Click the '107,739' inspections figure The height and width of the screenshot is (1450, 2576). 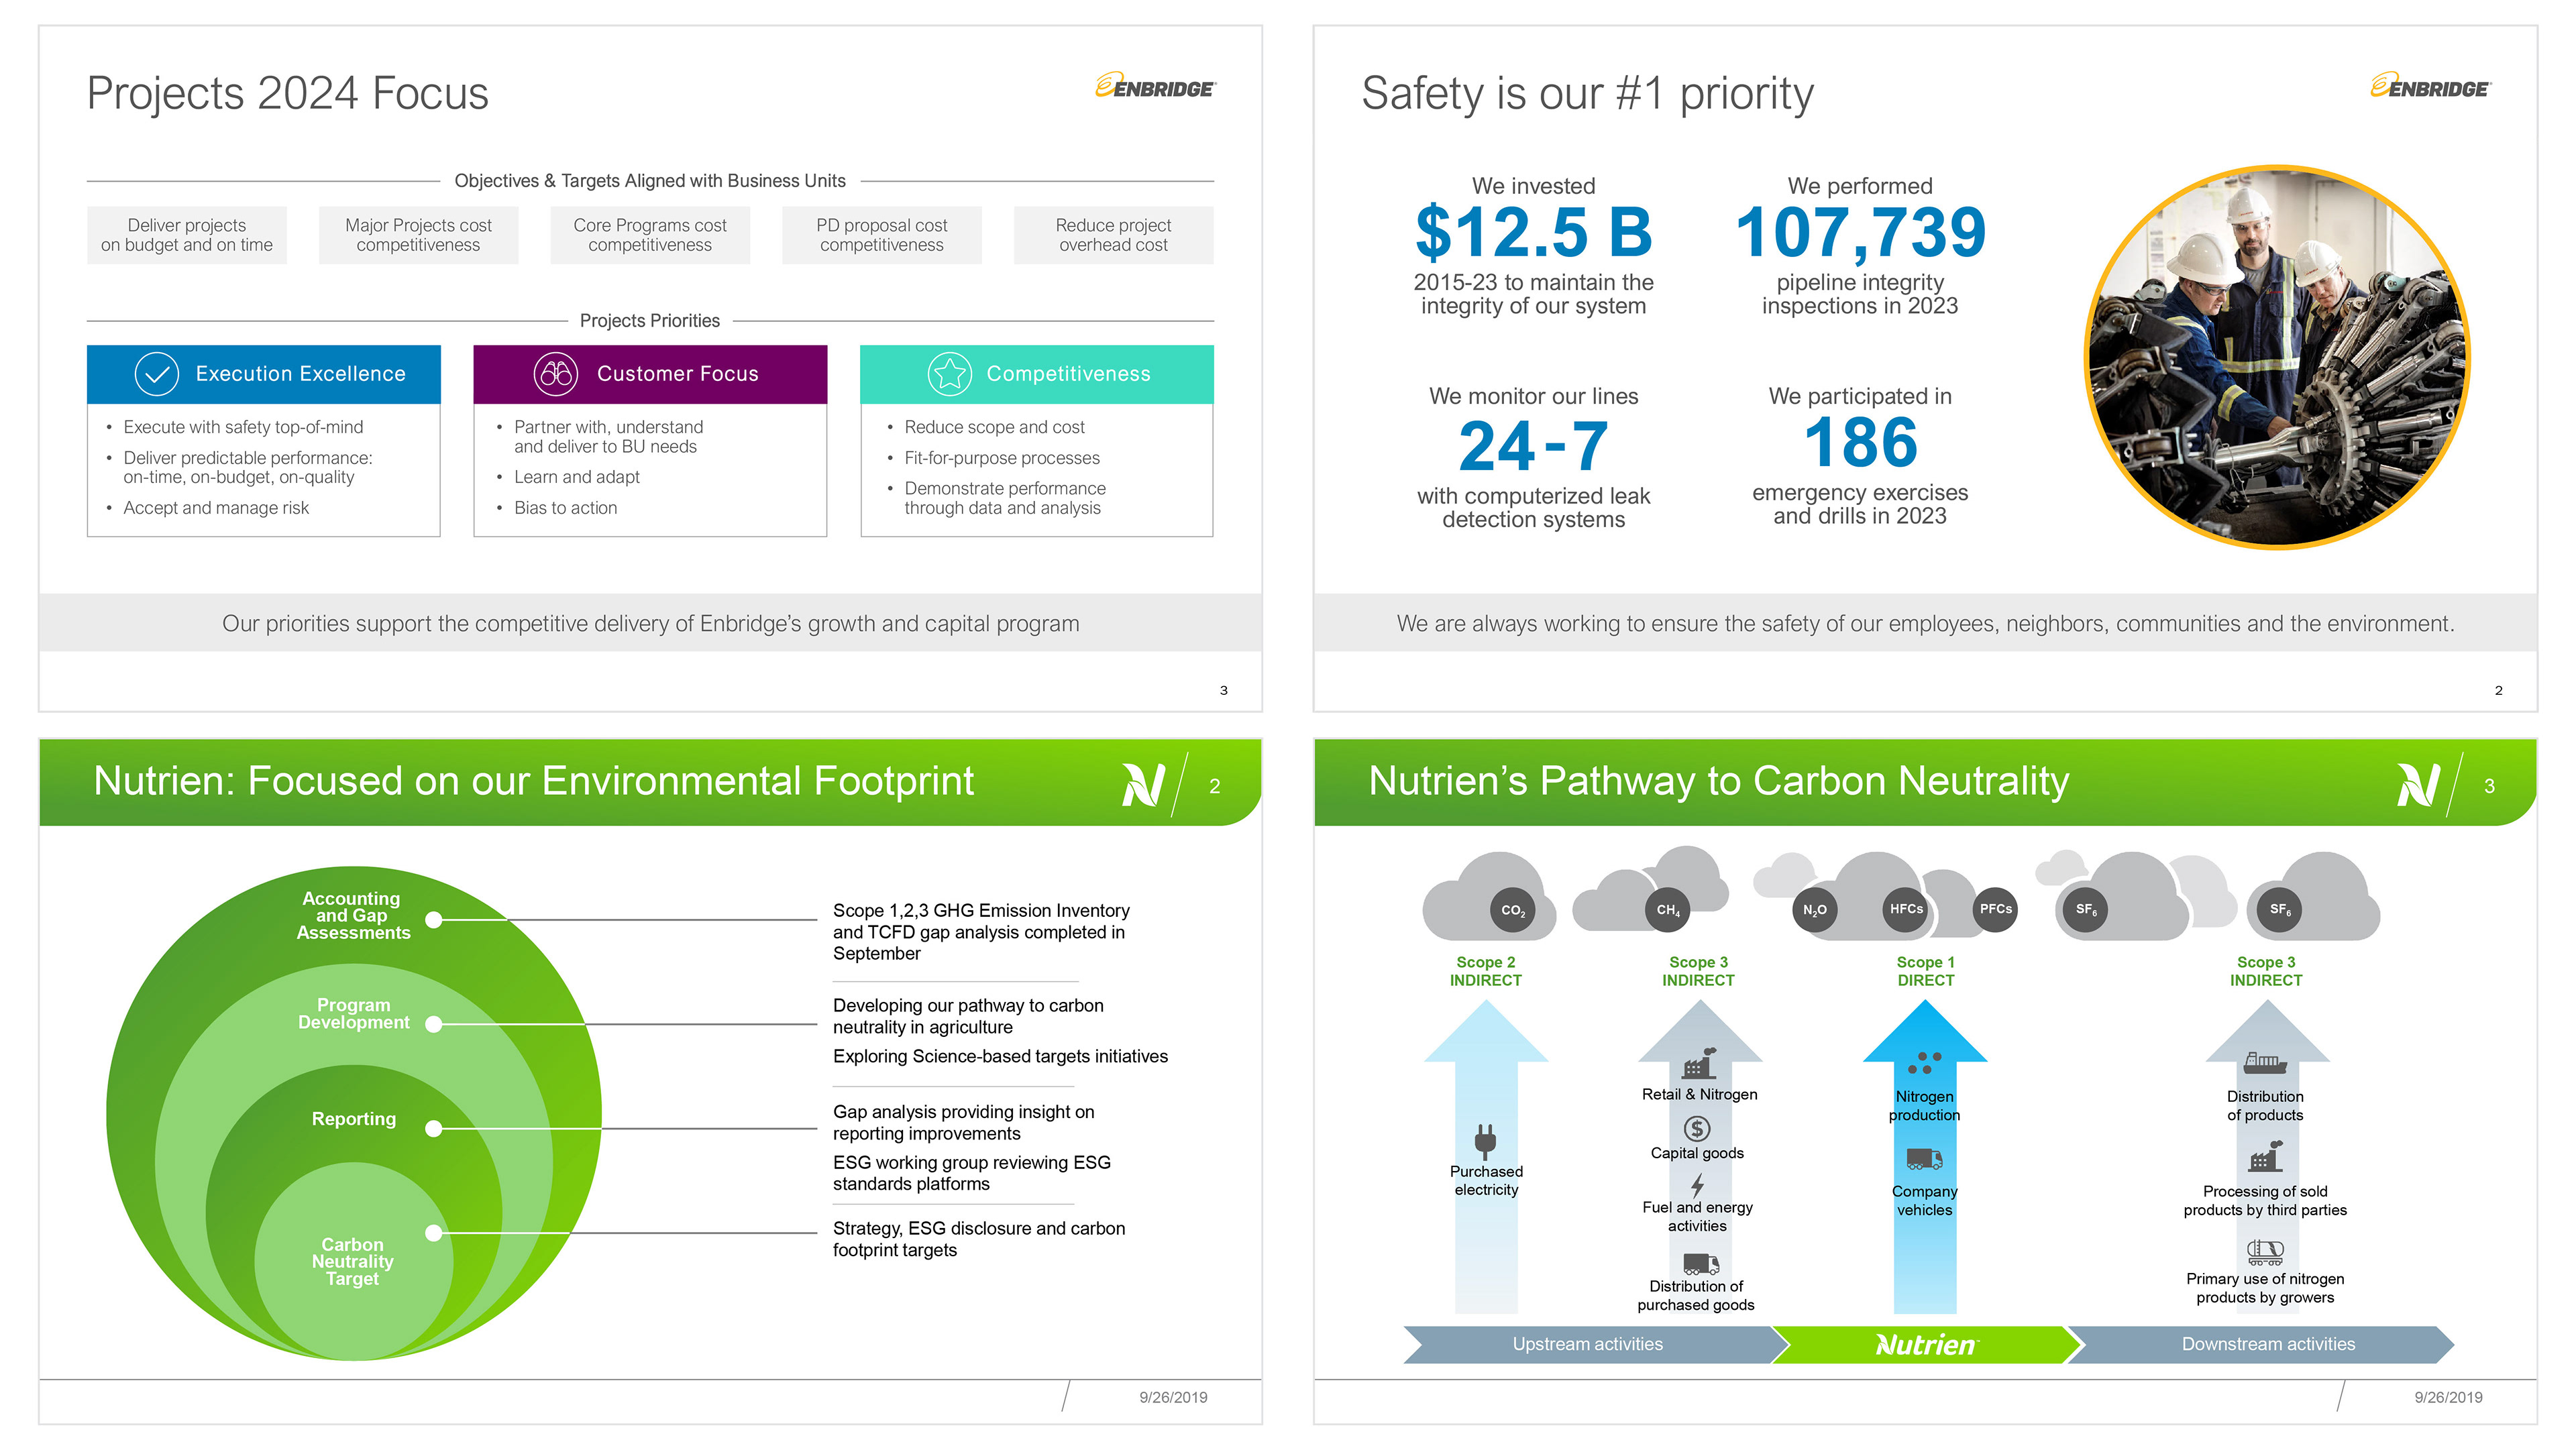click(x=1860, y=232)
